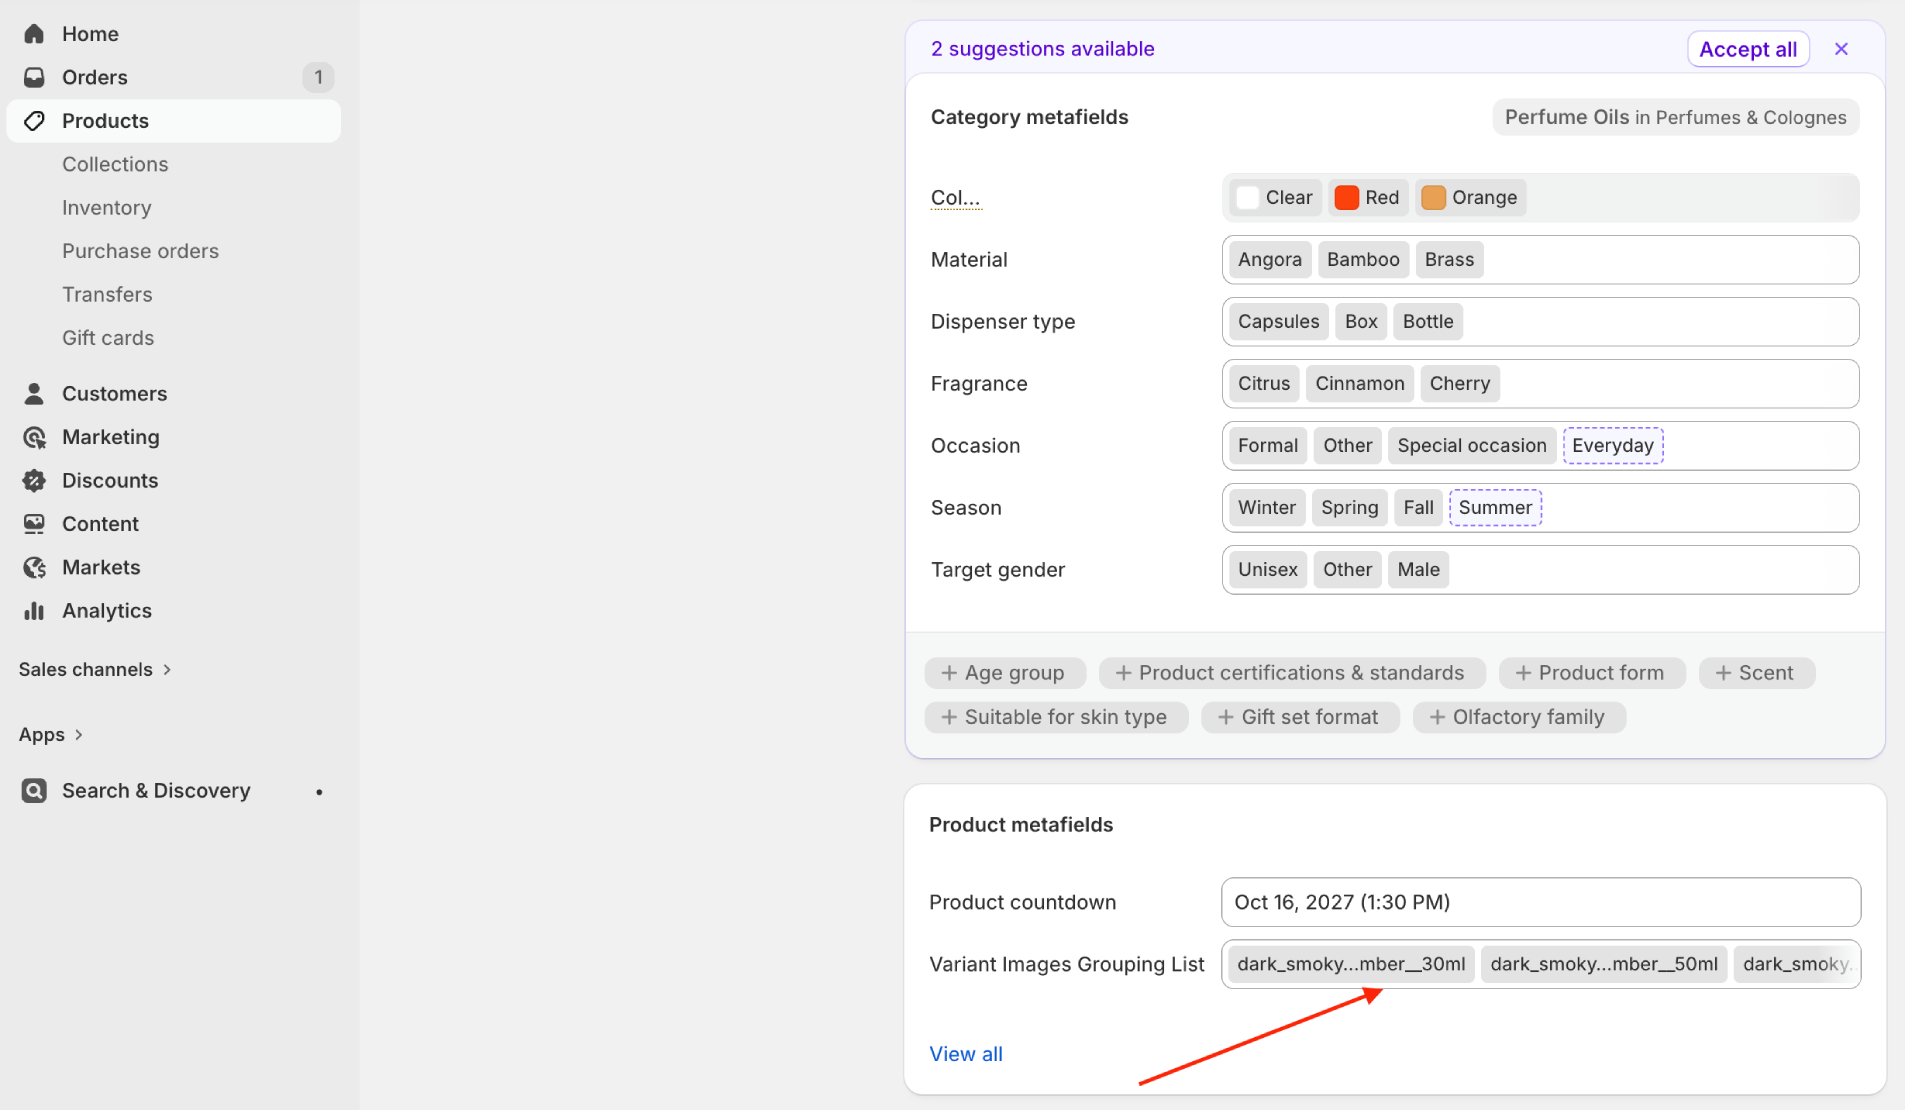Screen dimensions: 1905x1110
Task: Select the Cinnamon fragrance tag
Action: tap(1360, 384)
